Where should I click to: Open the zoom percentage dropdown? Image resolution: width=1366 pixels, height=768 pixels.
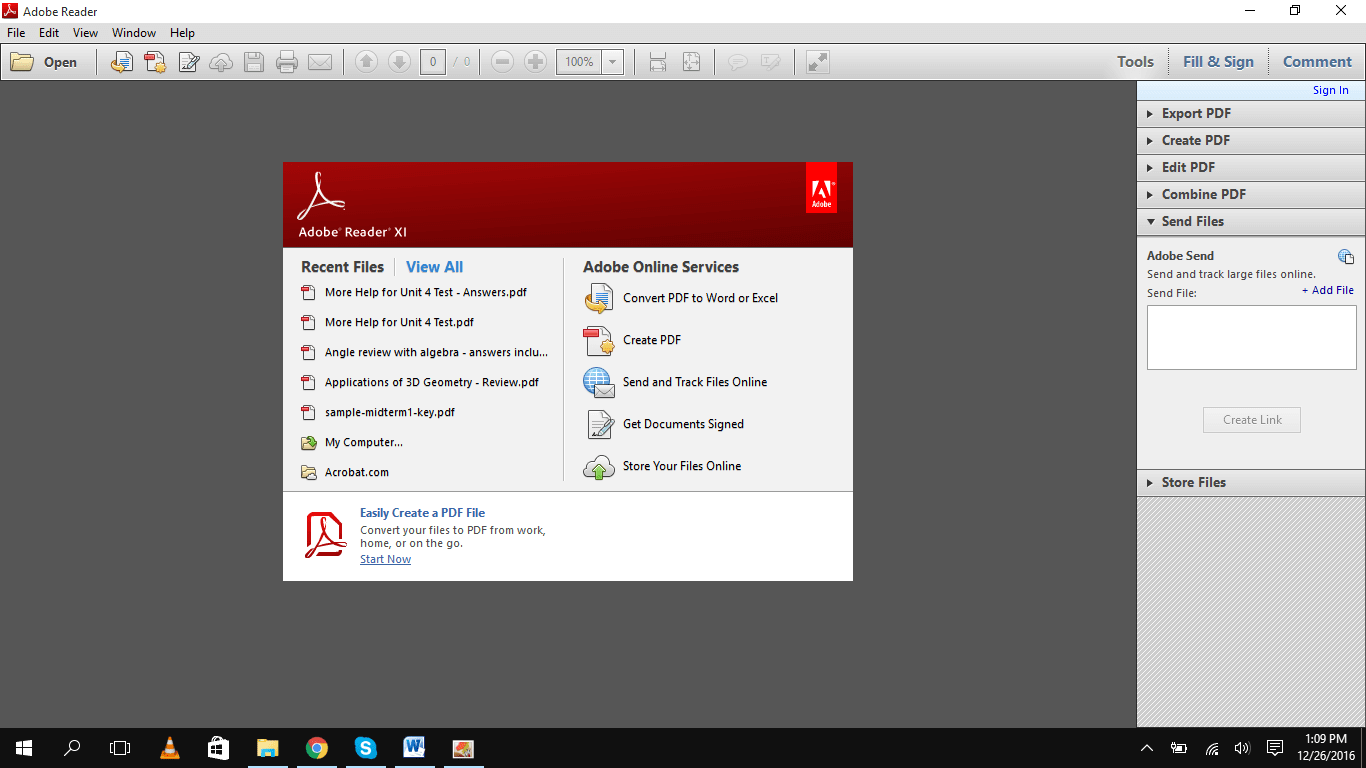pos(611,61)
